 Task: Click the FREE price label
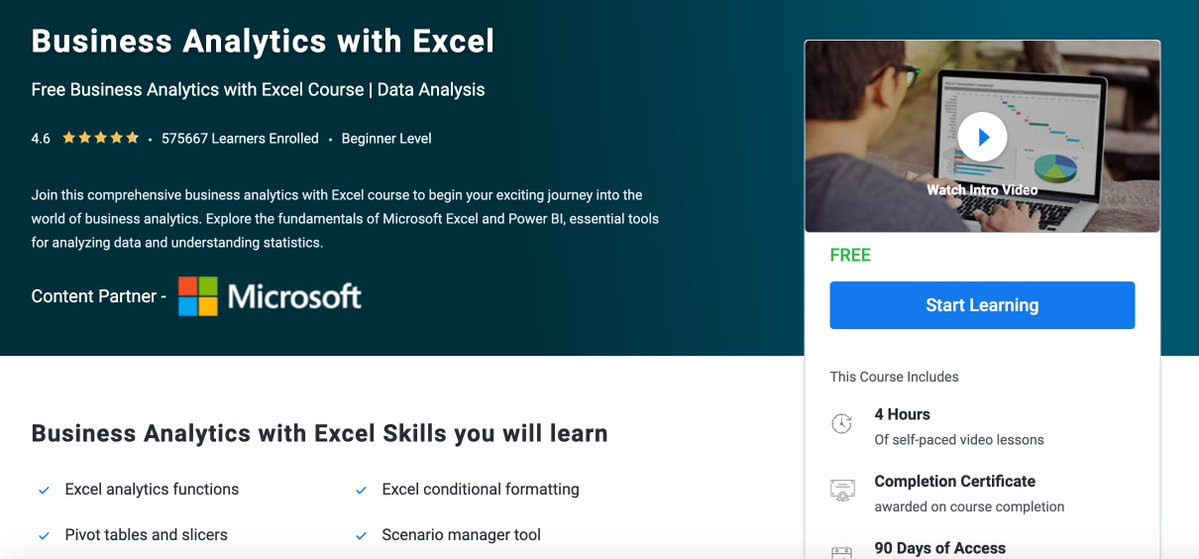[850, 255]
